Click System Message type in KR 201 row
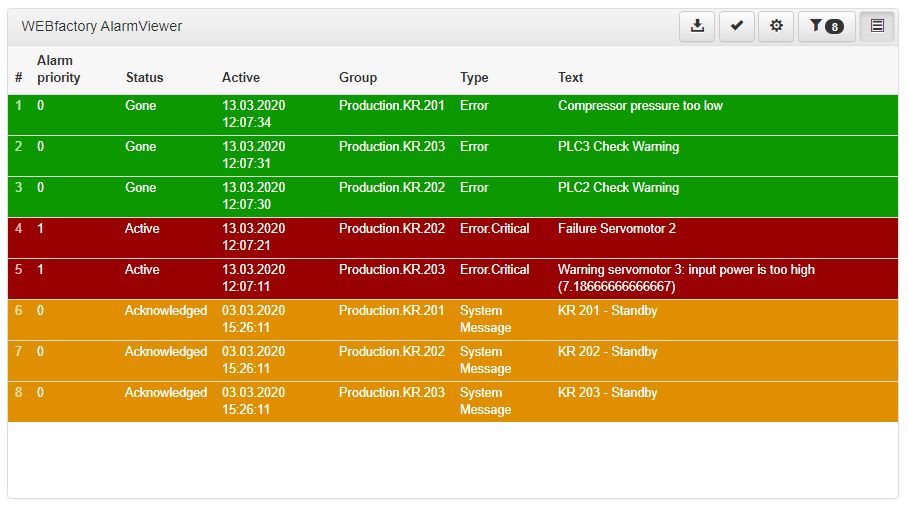This screenshot has width=908, height=509. pyautogui.click(x=485, y=319)
